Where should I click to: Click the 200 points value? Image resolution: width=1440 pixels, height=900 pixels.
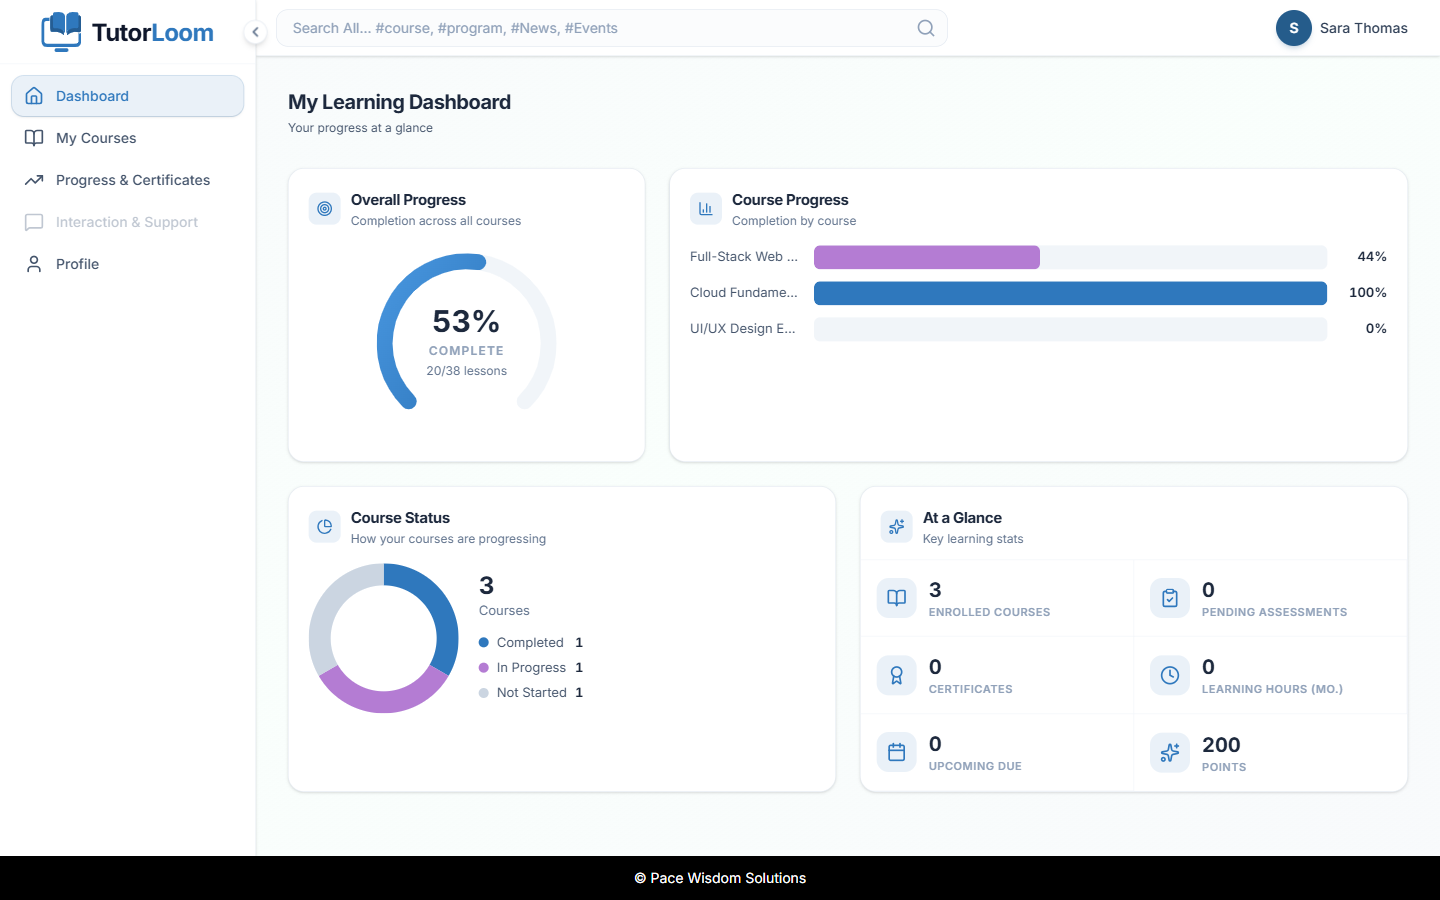point(1221,745)
